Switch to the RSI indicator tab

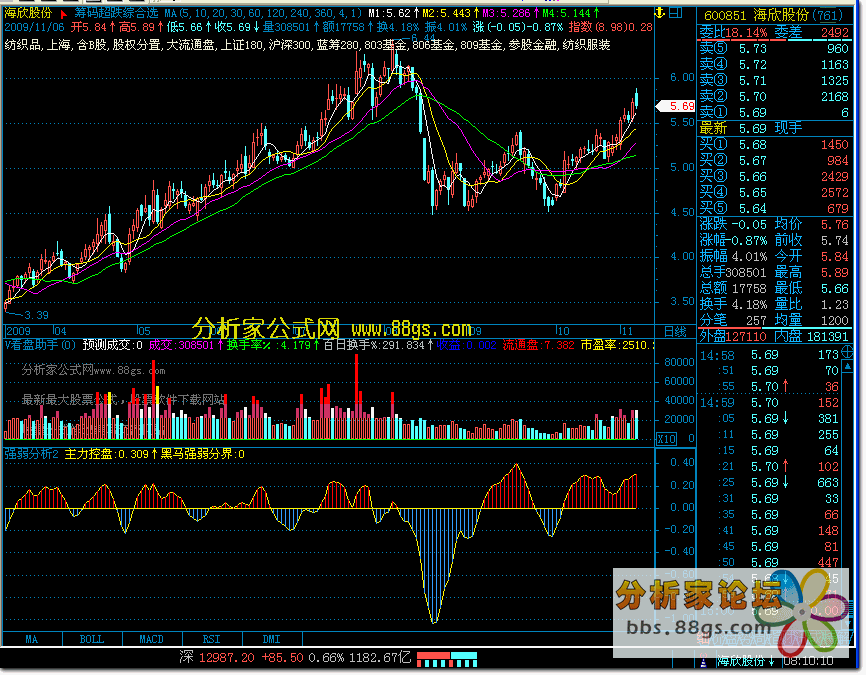pyautogui.click(x=212, y=639)
